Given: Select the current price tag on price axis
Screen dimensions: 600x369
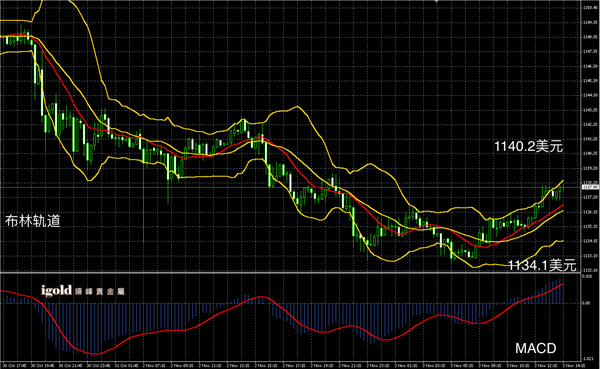Looking at the screenshot, I should click(590, 187).
